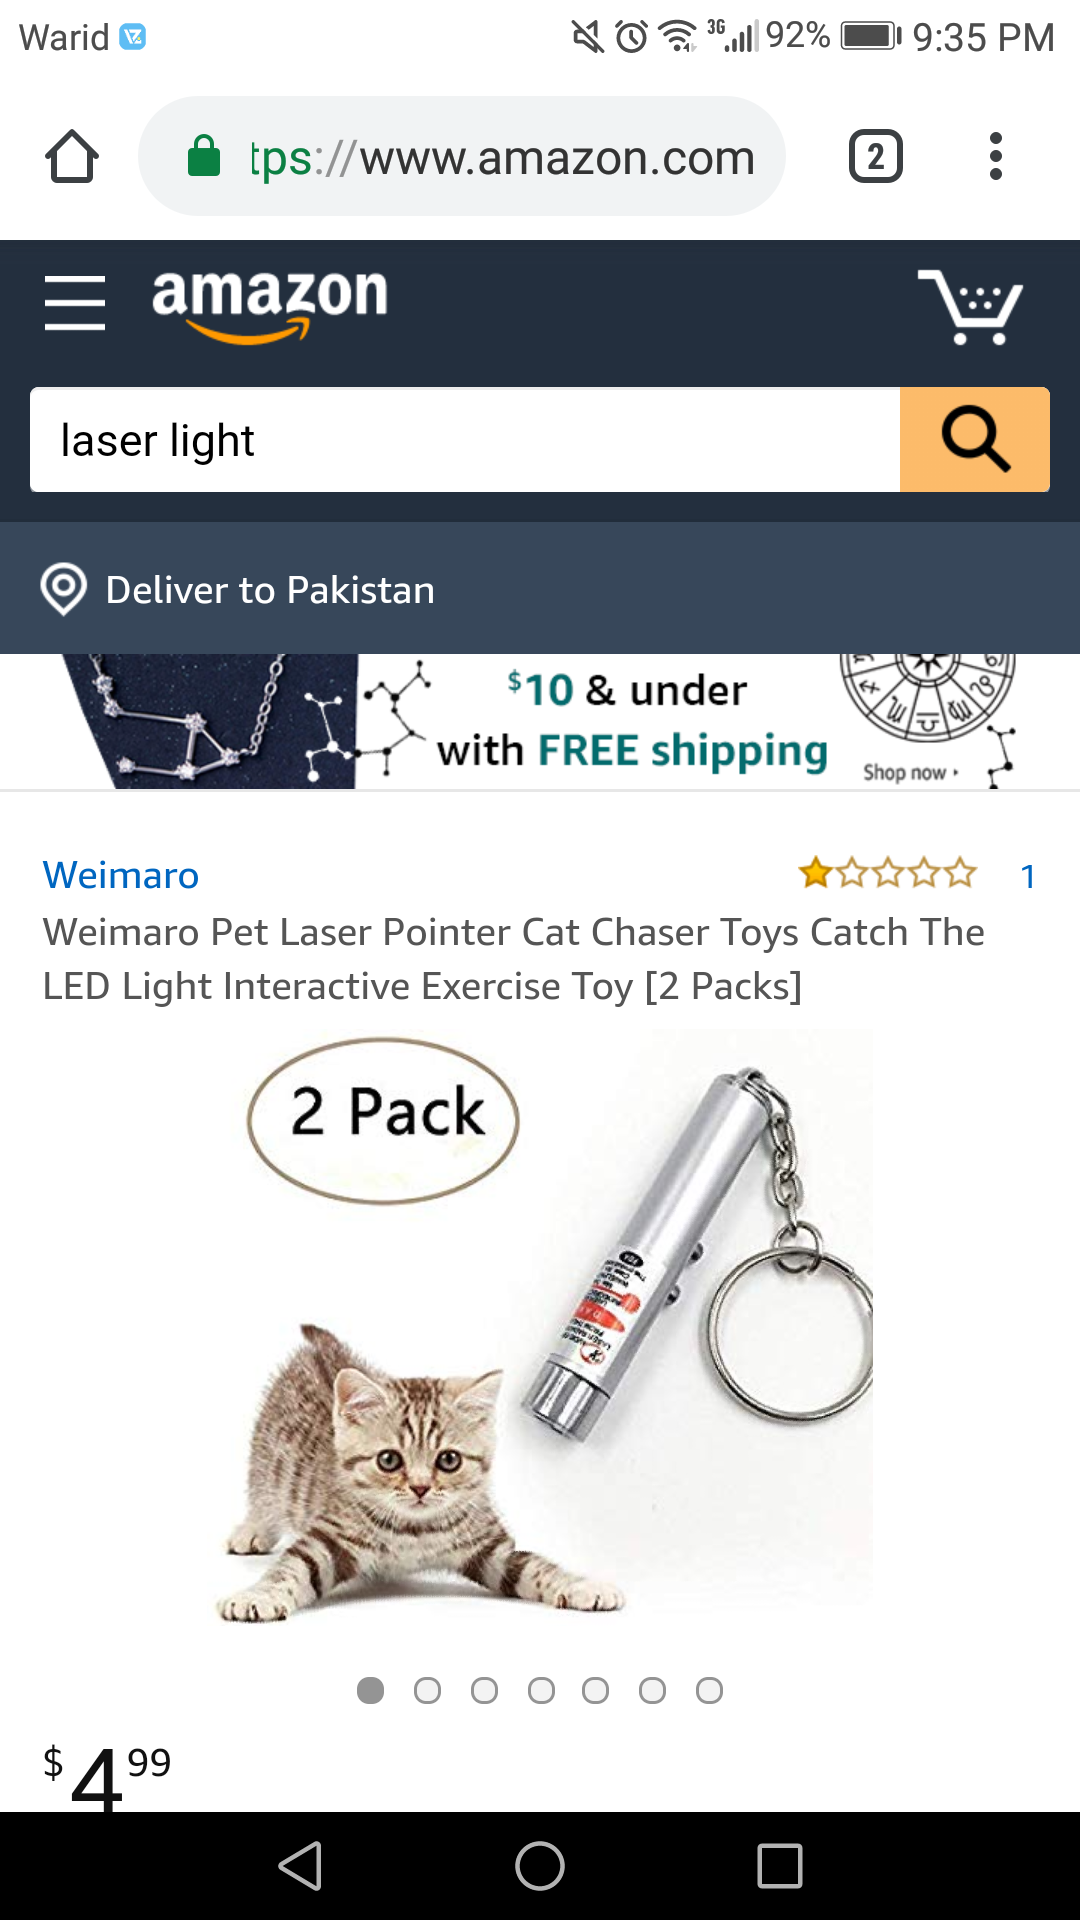
Task: Go to the Chrome home page icon
Action: point(72,157)
